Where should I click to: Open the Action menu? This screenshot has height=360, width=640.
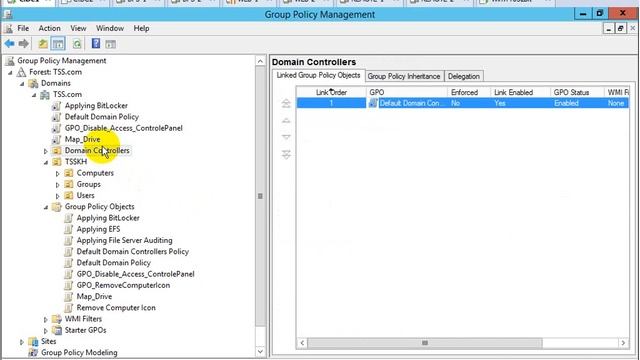tap(49, 29)
